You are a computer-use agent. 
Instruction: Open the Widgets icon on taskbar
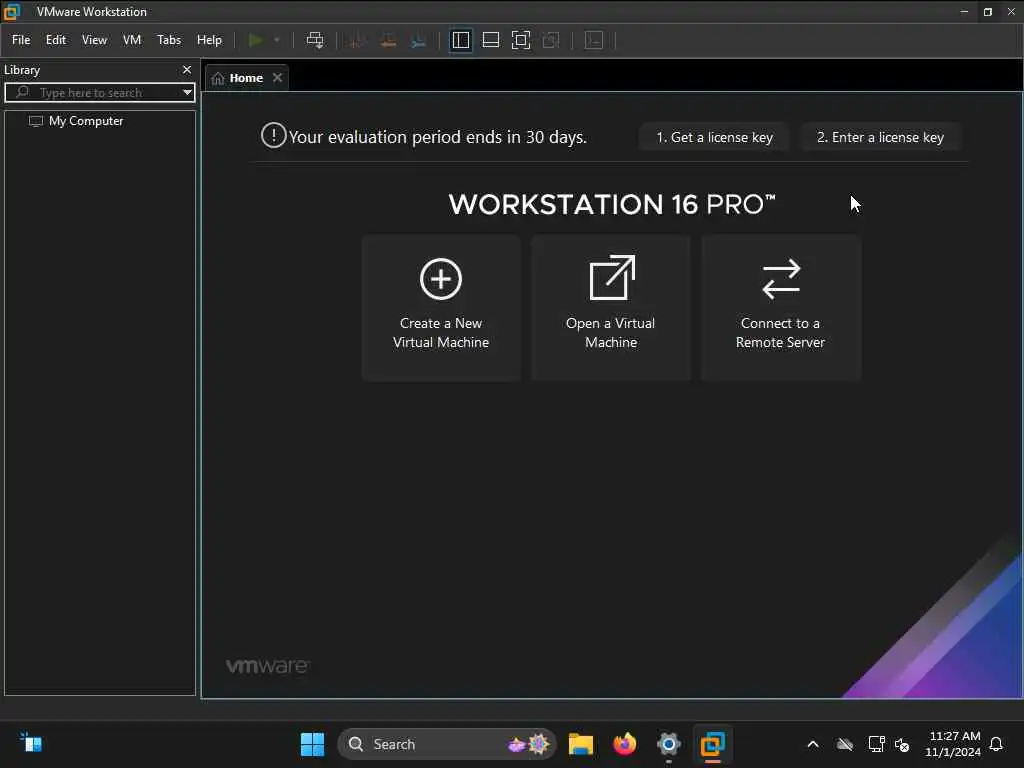(31, 743)
